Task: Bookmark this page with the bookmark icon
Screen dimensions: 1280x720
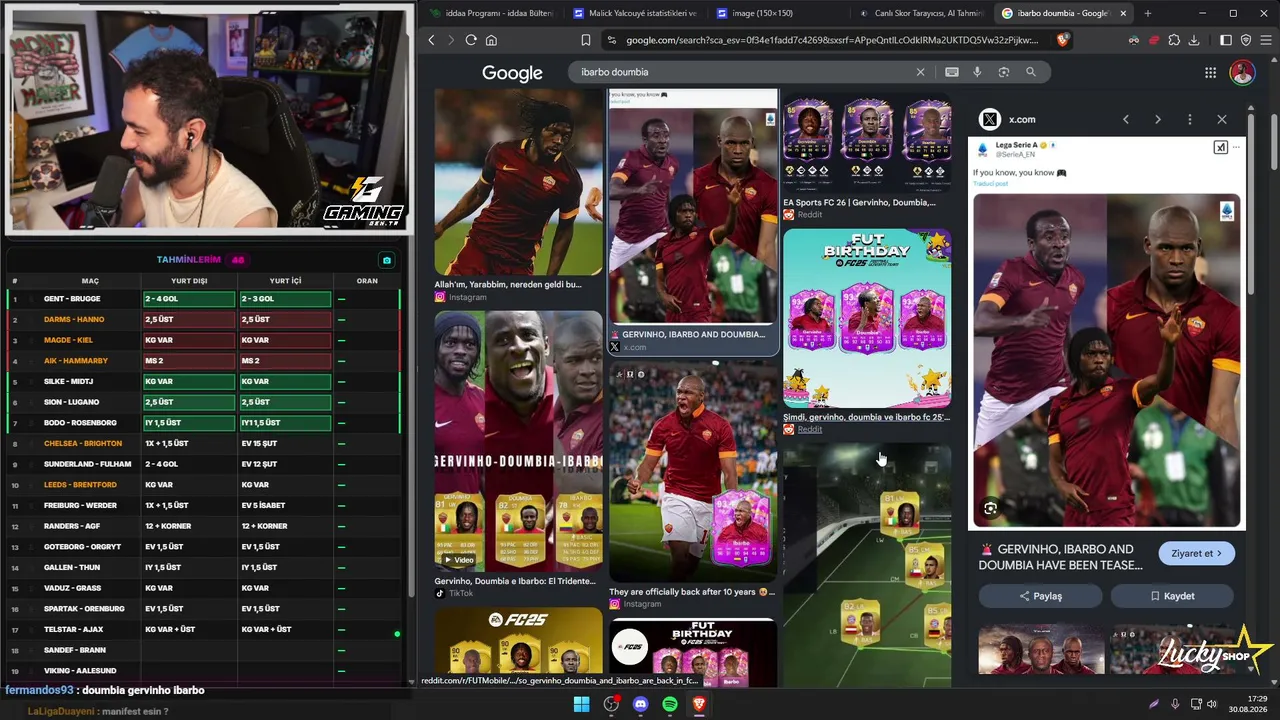Action: pos(586,40)
